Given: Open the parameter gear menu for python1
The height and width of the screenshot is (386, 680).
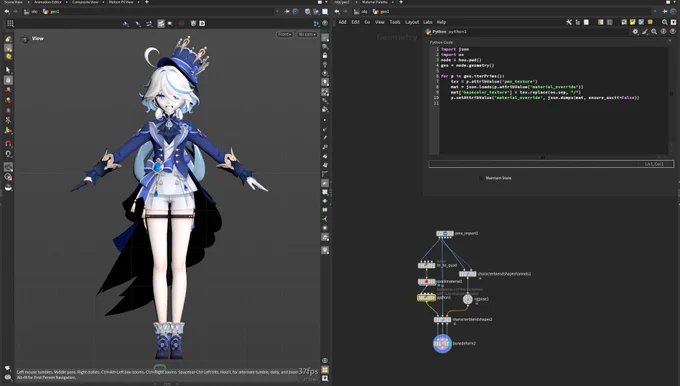Looking at the screenshot, I should click(x=635, y=32).
